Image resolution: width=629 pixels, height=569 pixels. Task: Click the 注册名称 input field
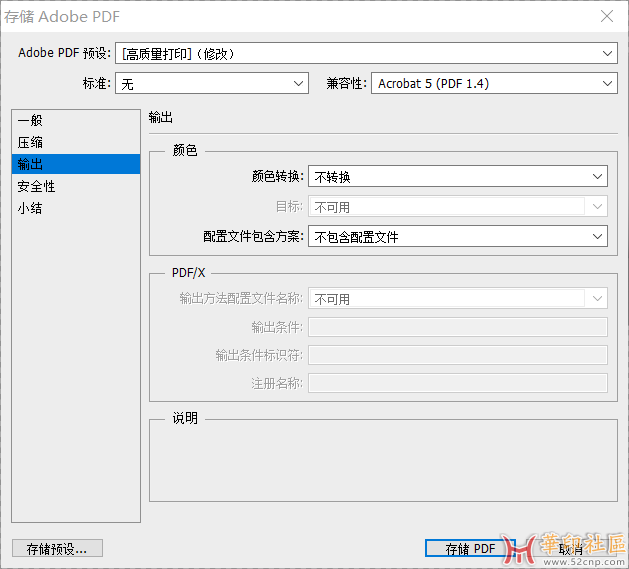click(458, 383)
